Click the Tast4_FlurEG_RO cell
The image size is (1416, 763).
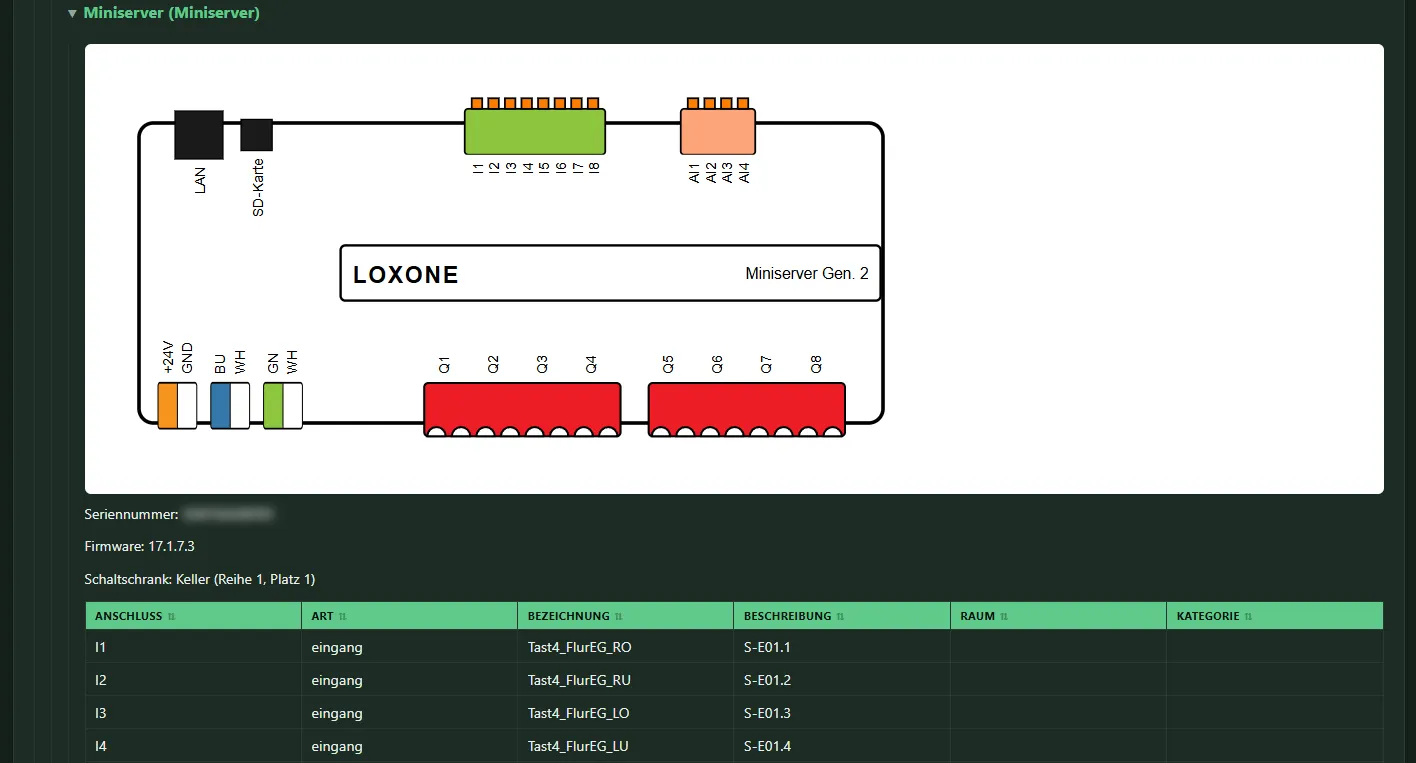625,647
